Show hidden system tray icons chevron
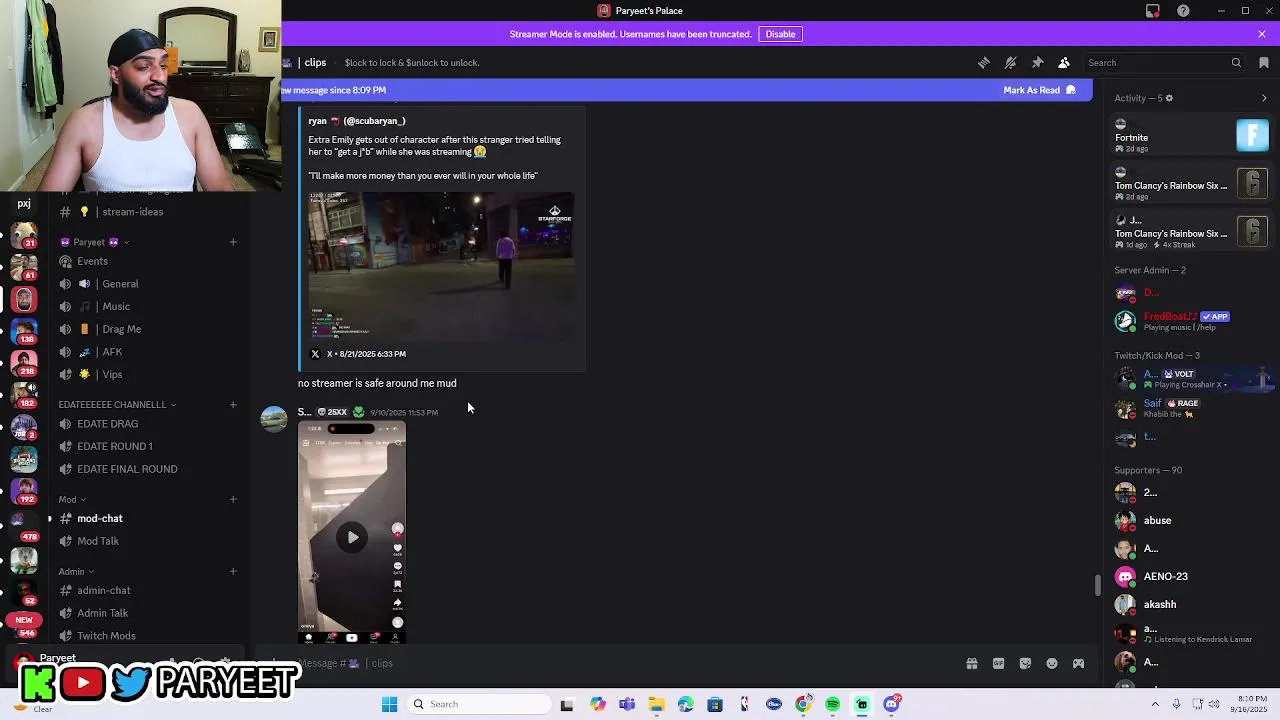The image size is (1280, 720). point(1155,704)
